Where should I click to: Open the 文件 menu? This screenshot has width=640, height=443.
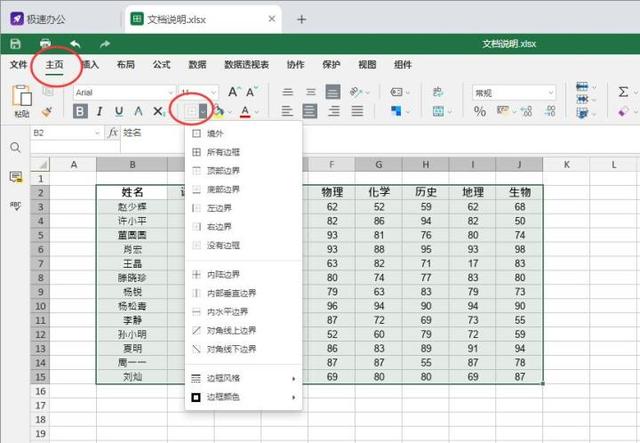(x=18, y=65)
